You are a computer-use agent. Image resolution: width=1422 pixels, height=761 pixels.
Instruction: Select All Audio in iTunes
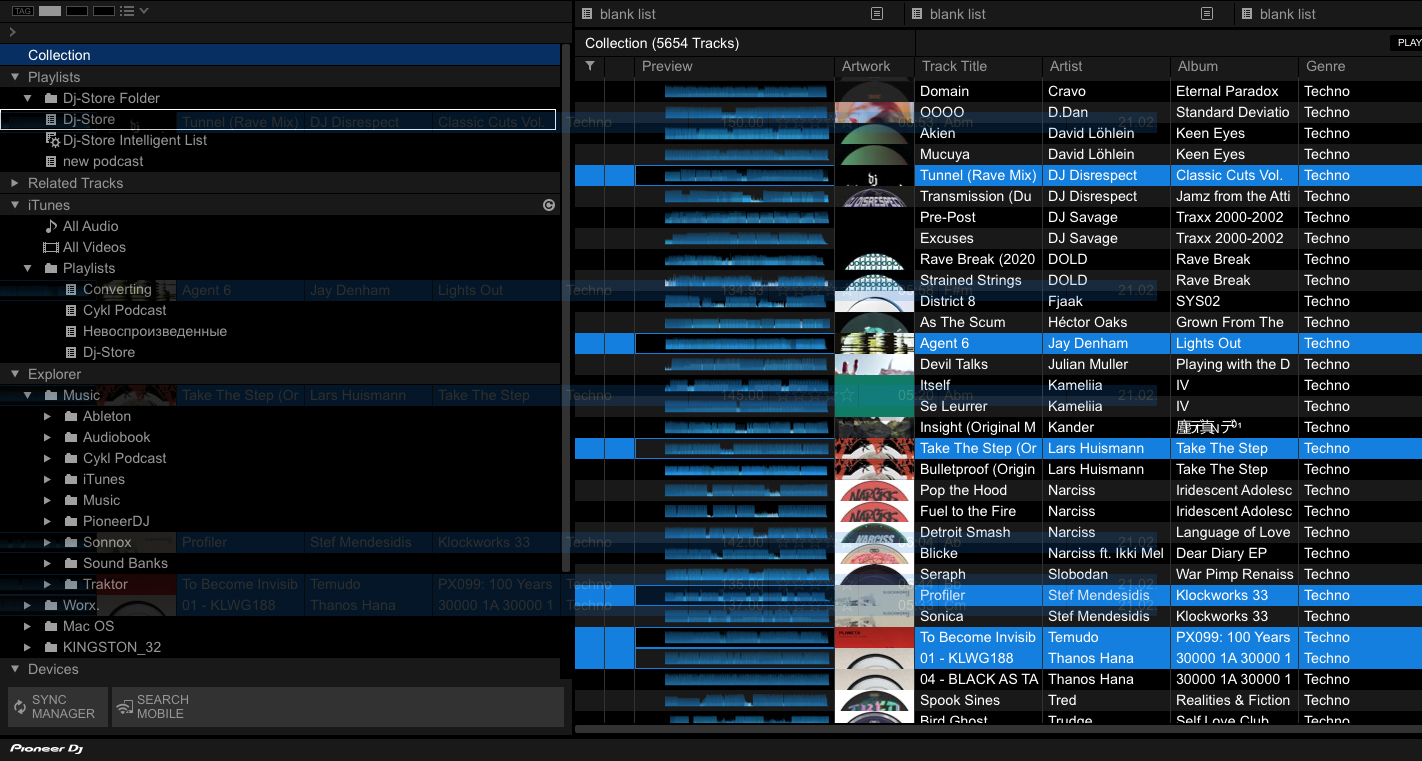click(90, 226)
